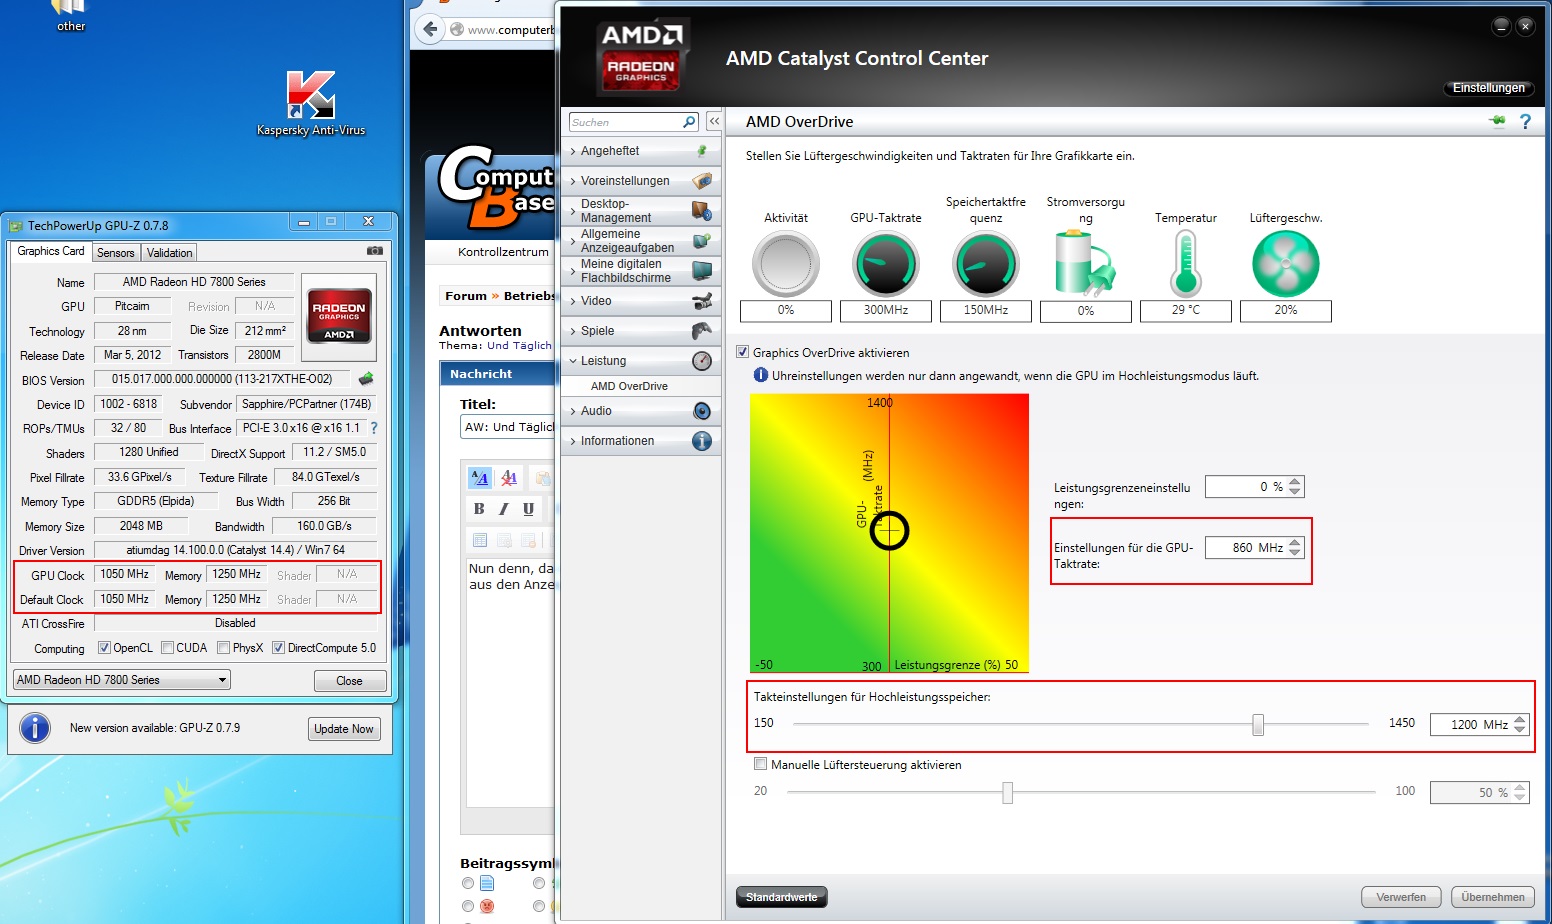Click the Radeon Graphics logo in GPU-Z
The image size is (1552, 924).
coord(339,317)
